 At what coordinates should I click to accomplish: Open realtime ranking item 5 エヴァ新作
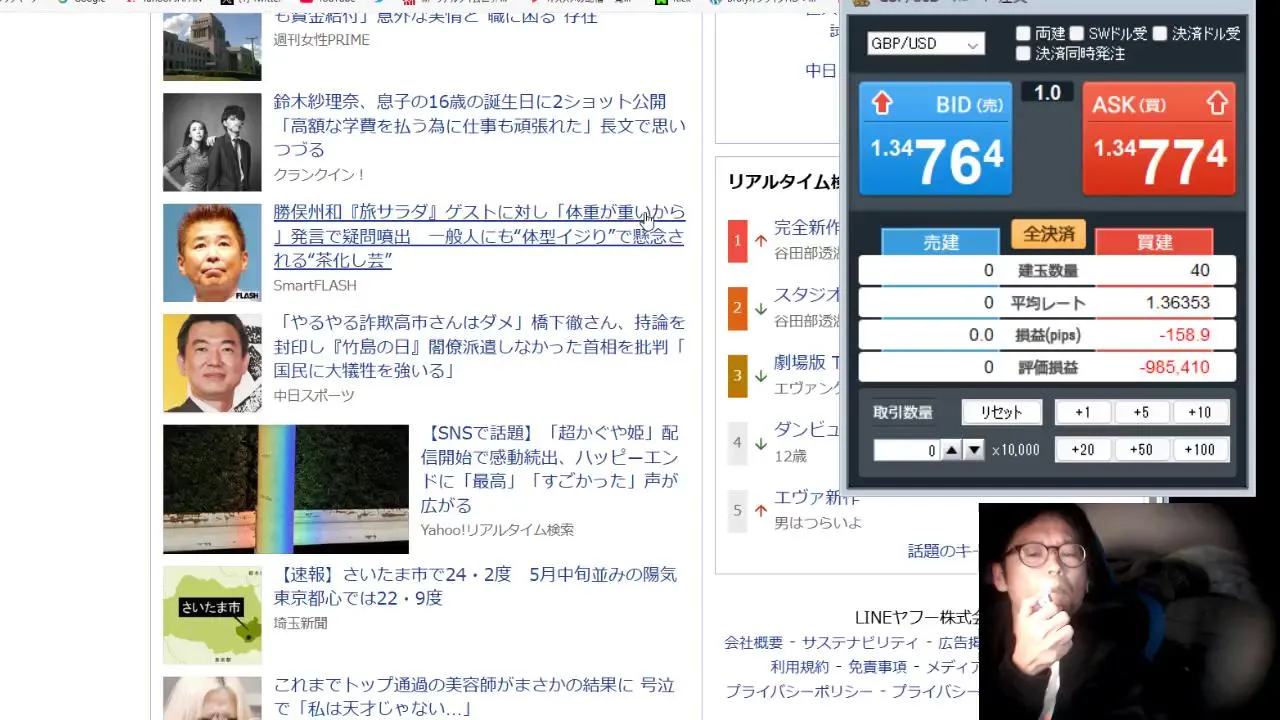[817, 498]
